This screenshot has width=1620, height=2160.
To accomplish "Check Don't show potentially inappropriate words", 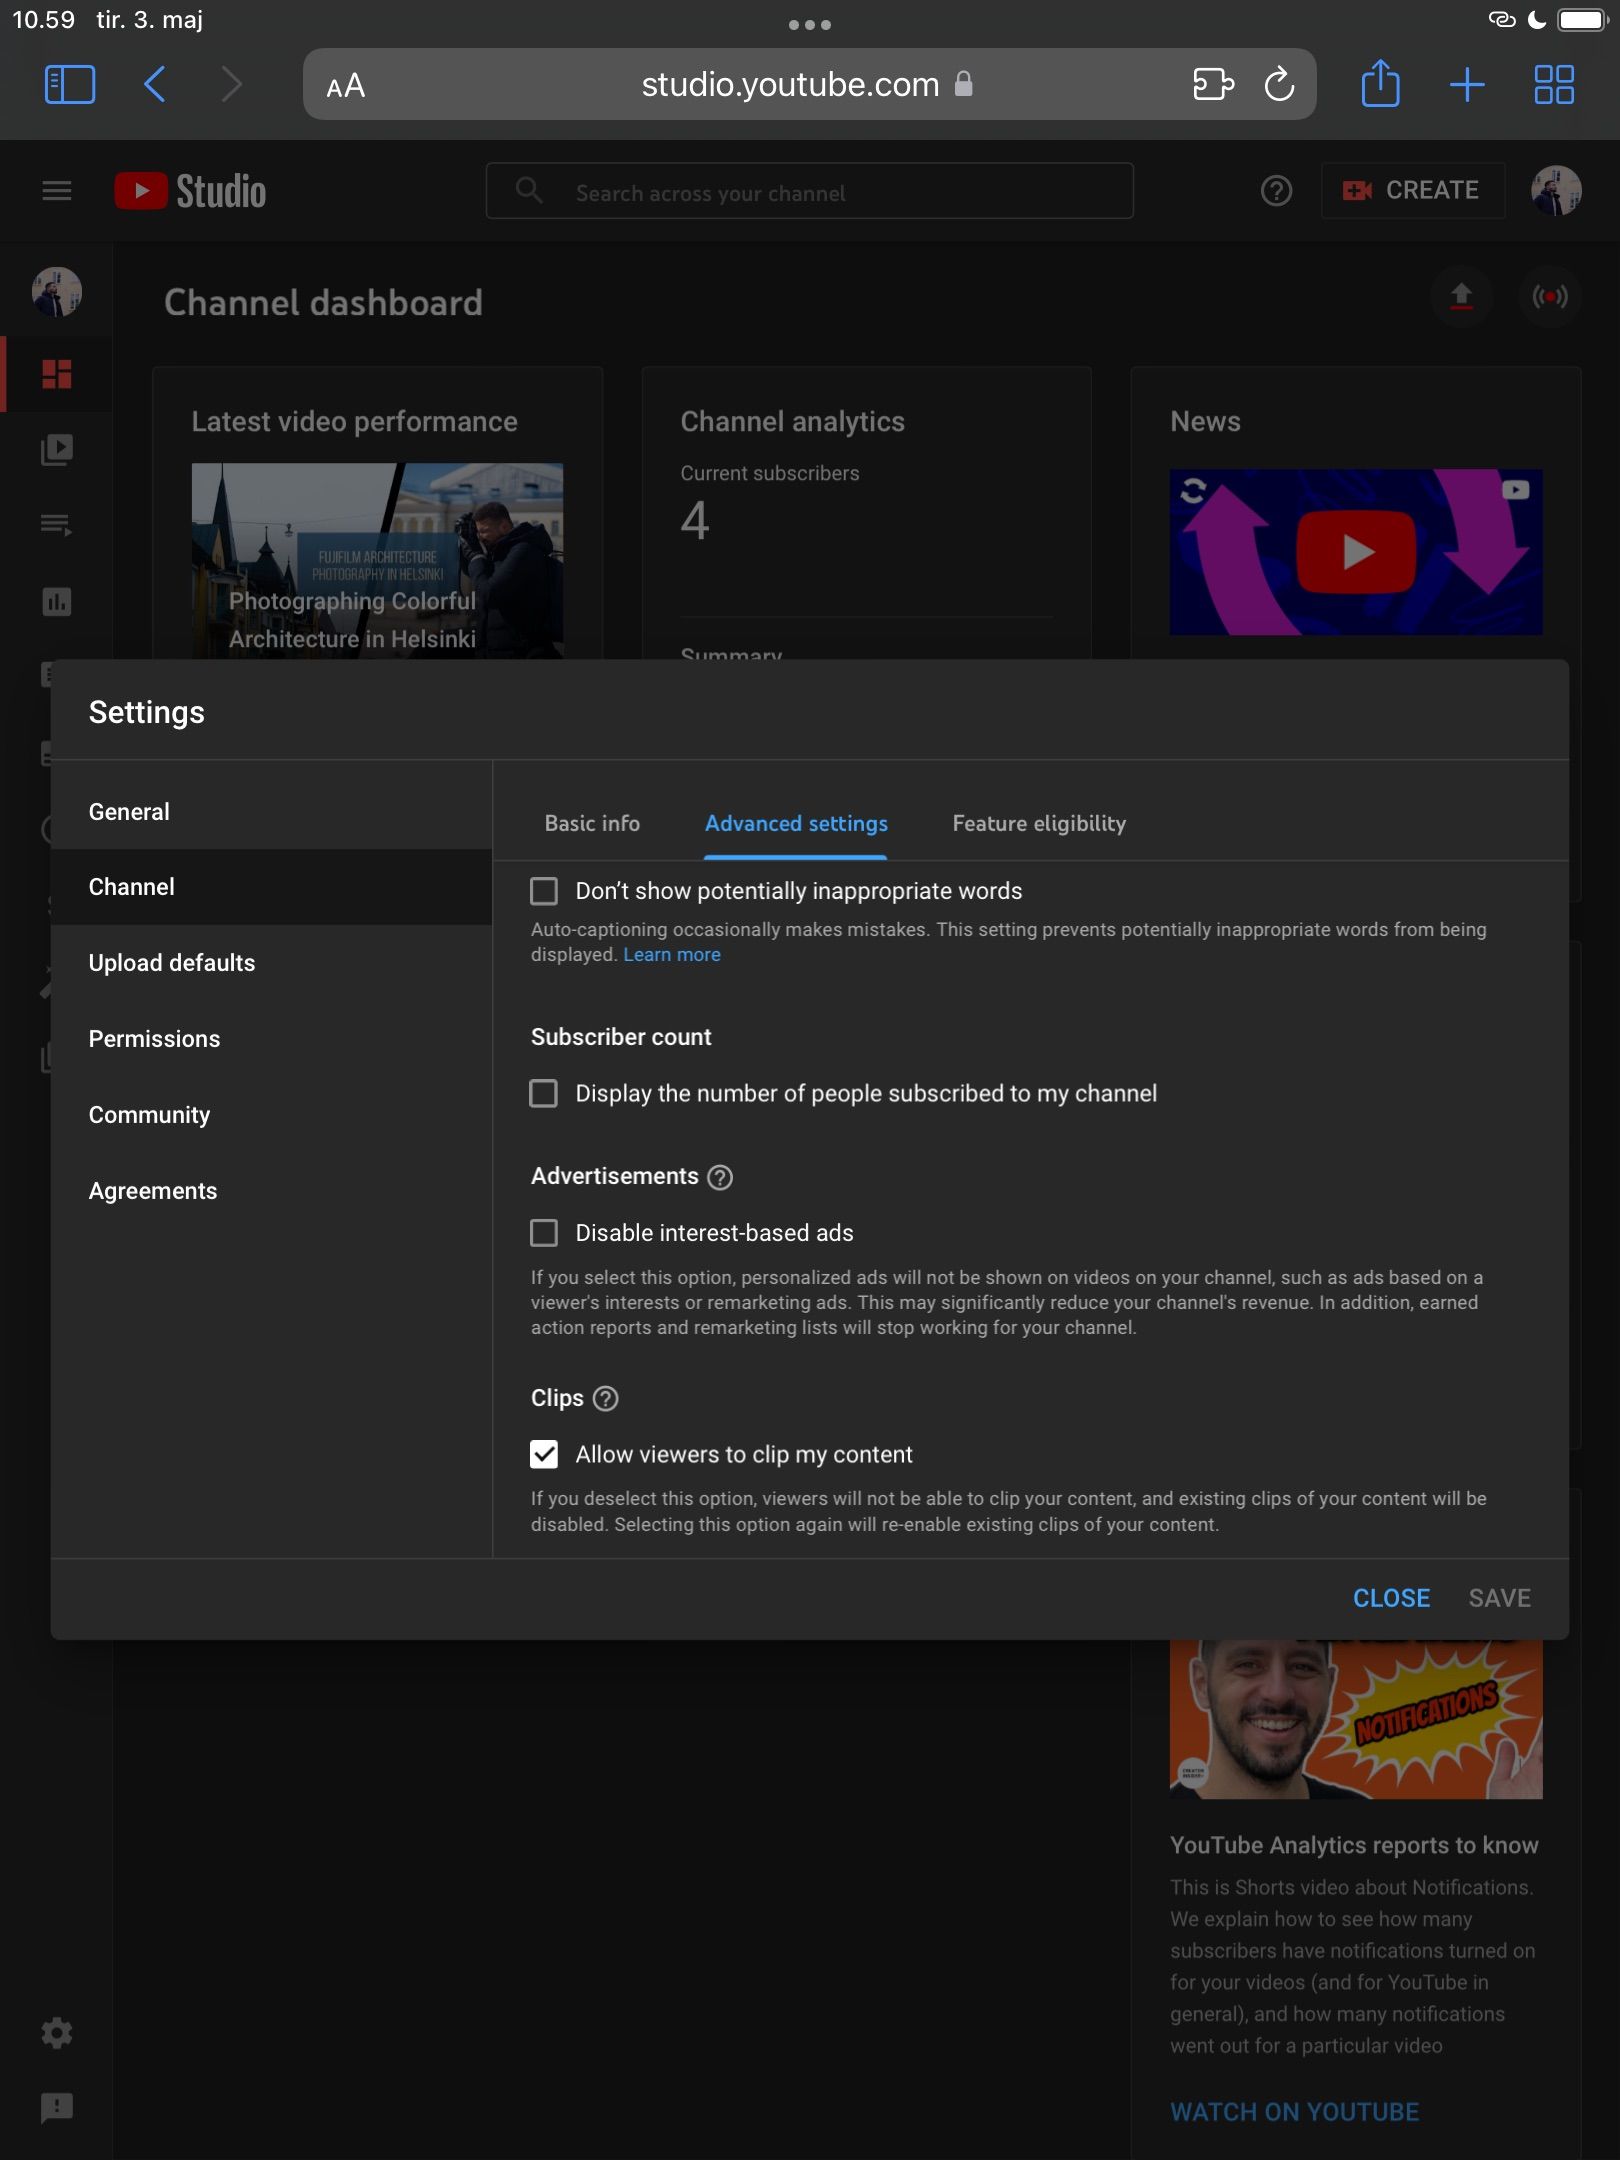I will [x=544, y=891].
